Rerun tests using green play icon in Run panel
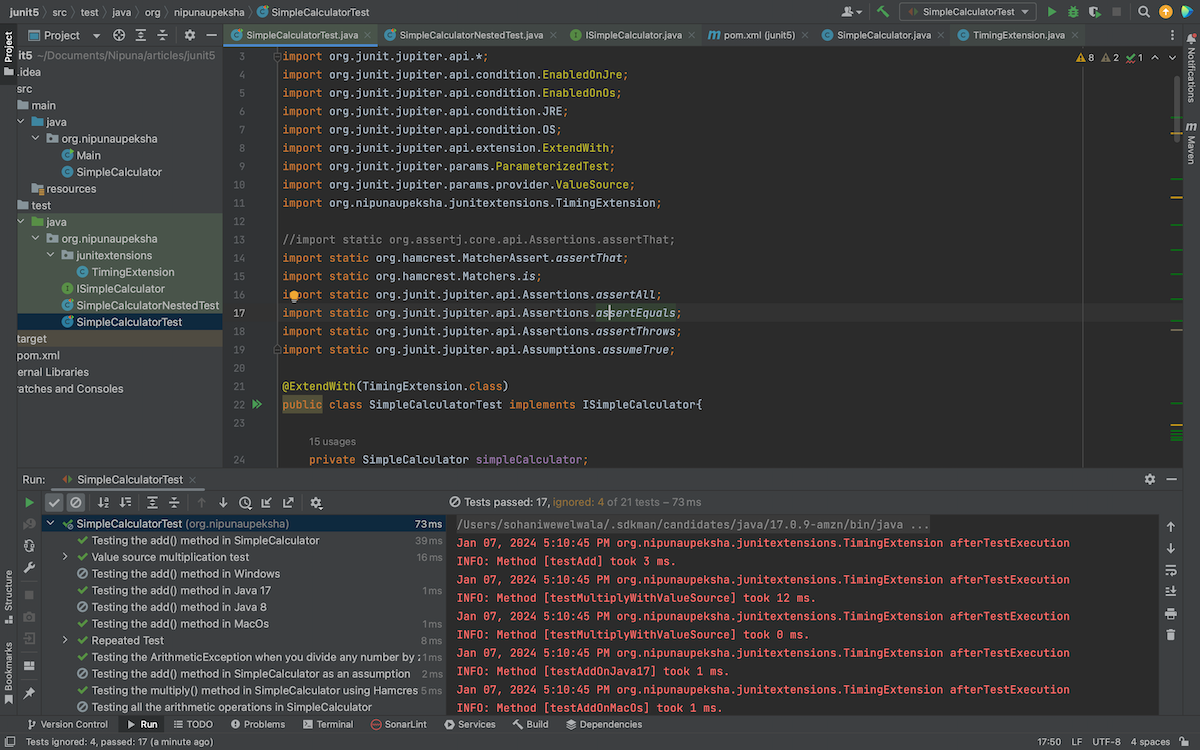Image resolution: width=1200 pixels, height=750 pixels. [x=29, y=503]
